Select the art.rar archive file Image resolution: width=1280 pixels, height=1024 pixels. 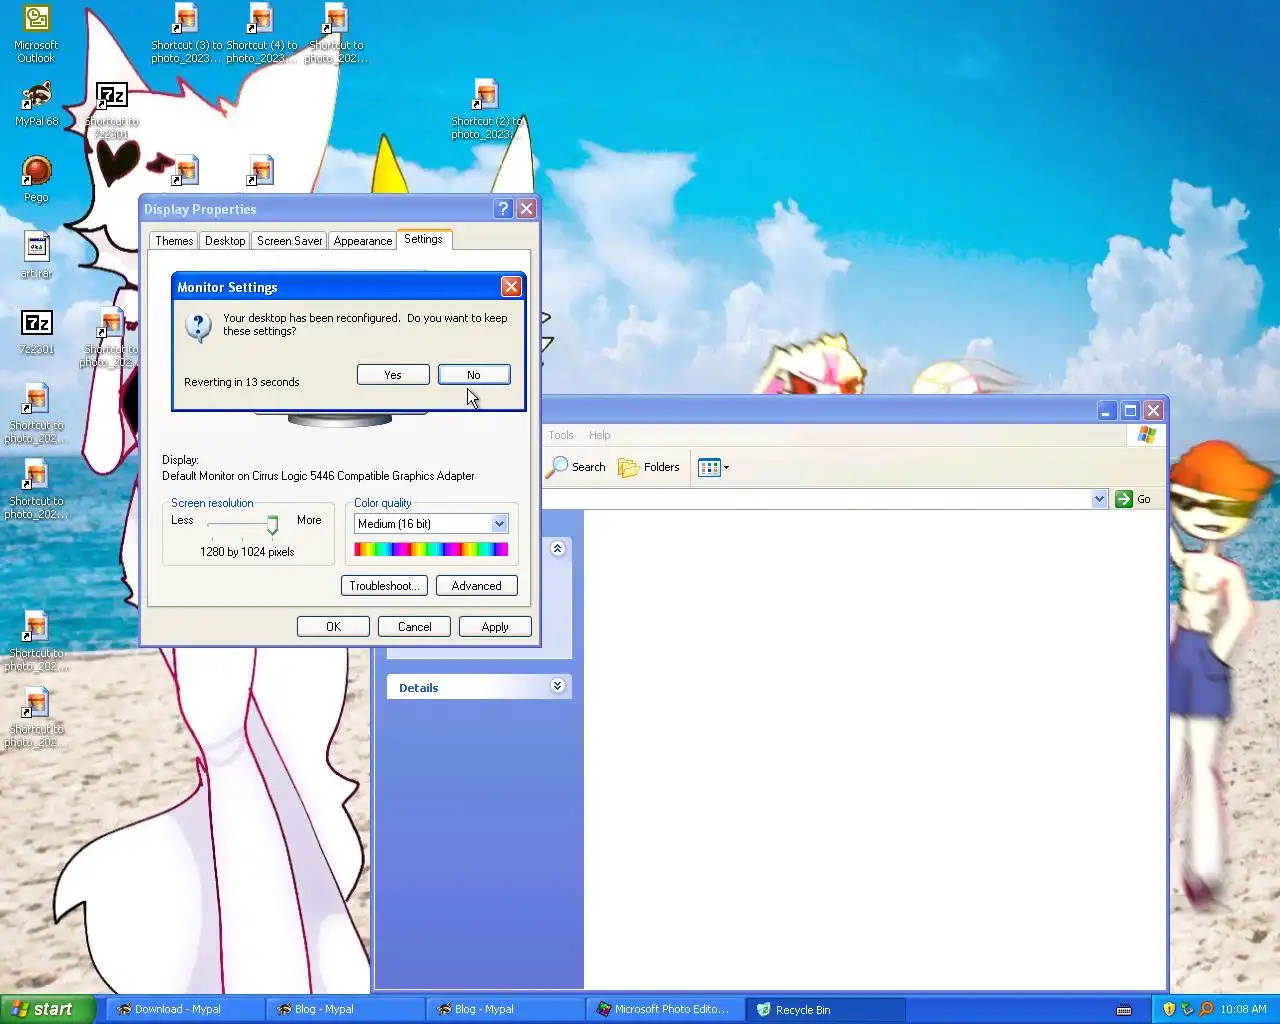coord(36,255)
